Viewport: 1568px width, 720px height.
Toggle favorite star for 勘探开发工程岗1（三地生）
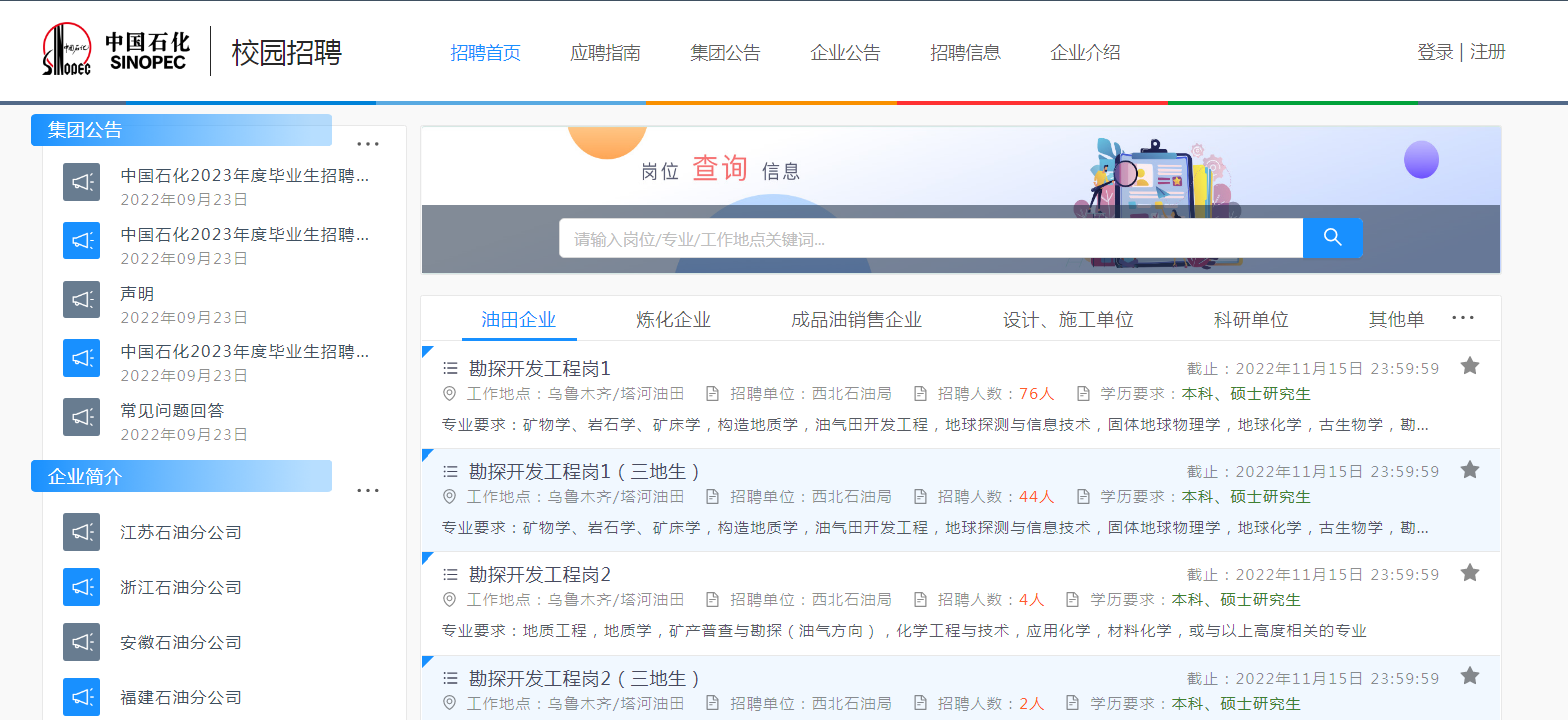[x=1469, y=469]
